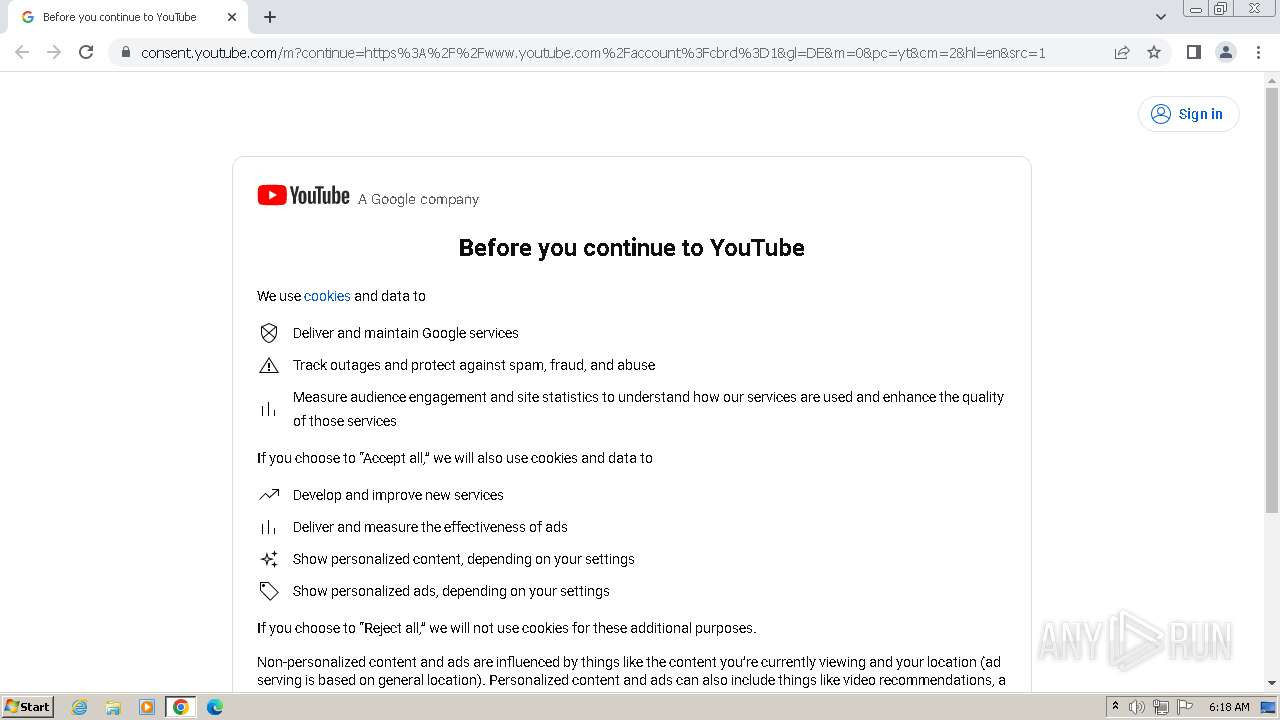This screenshot has height=720, width=1280.
Task: Open File Explorer from the taskbar
Action: pos(113,707)
